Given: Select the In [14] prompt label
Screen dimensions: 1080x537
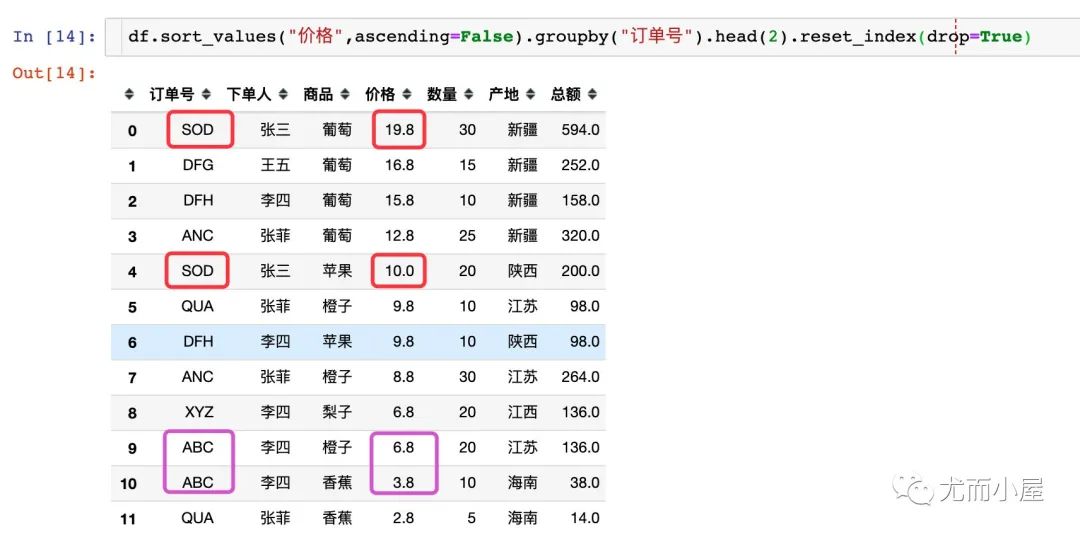Looking at the screenshot, I should click(54, 36).
